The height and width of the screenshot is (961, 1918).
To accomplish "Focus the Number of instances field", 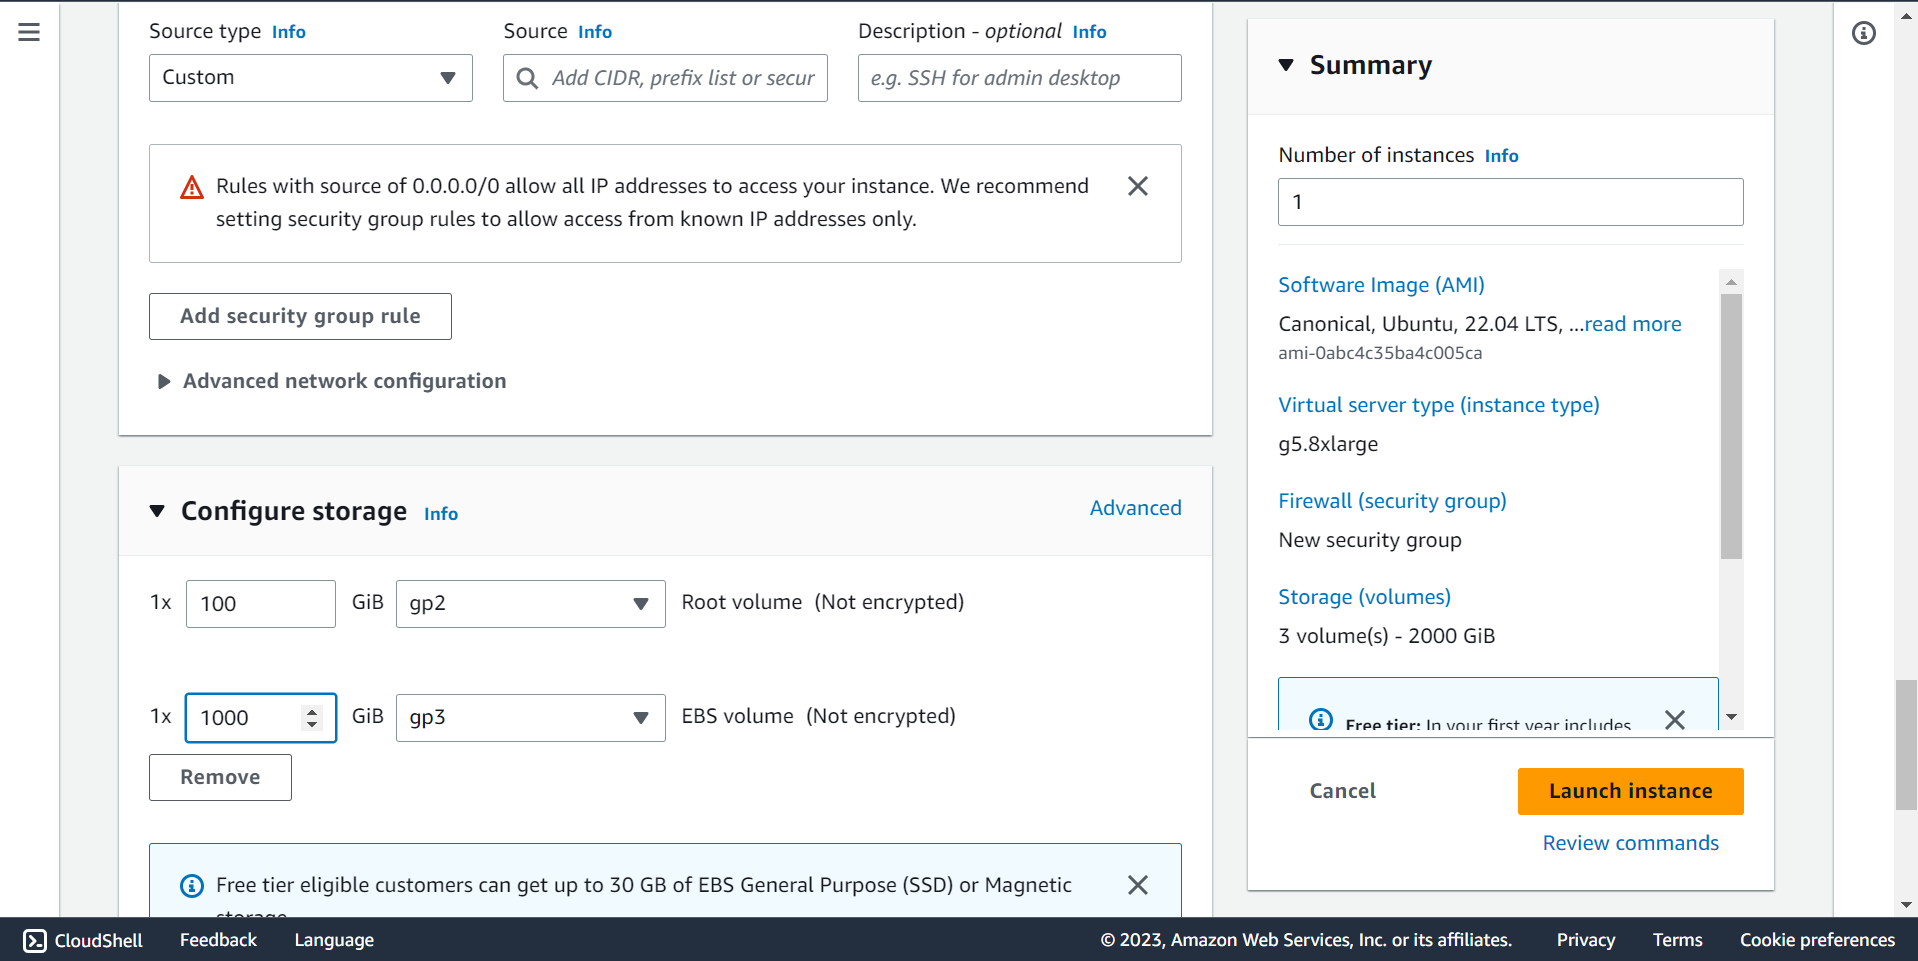I will [1510, 202].
